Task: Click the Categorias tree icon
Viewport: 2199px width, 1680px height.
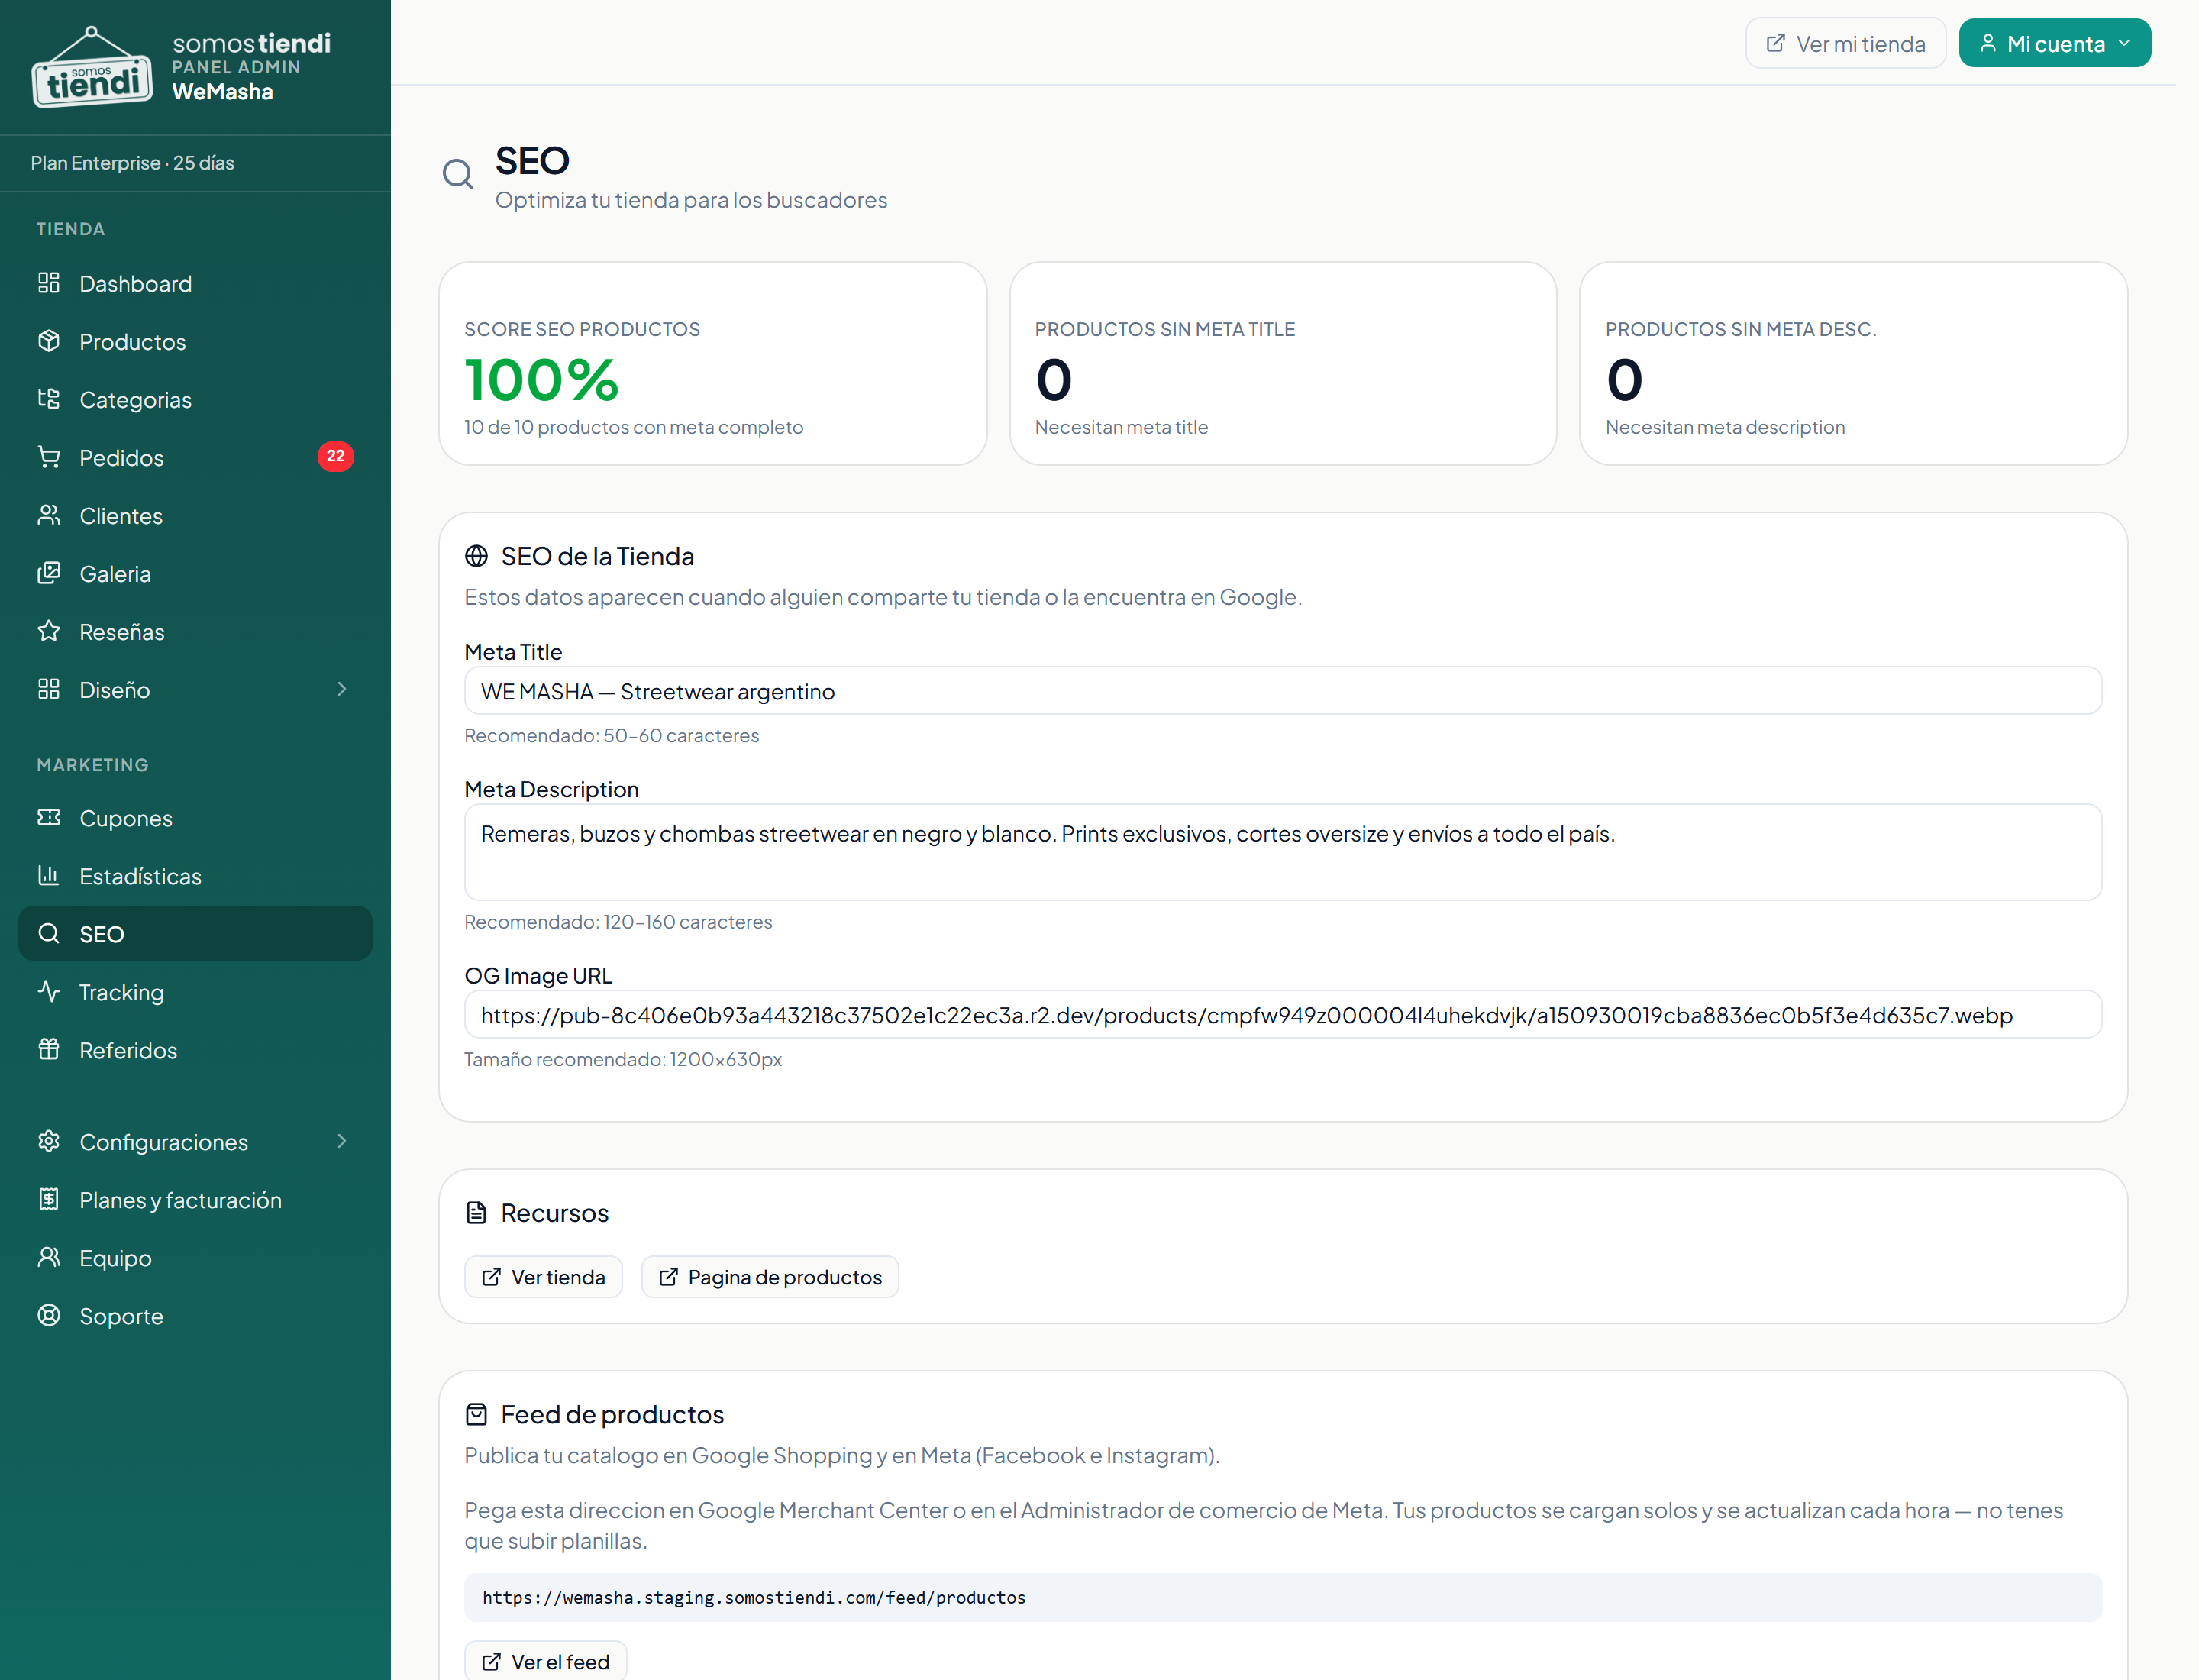Action: (49, 399)
